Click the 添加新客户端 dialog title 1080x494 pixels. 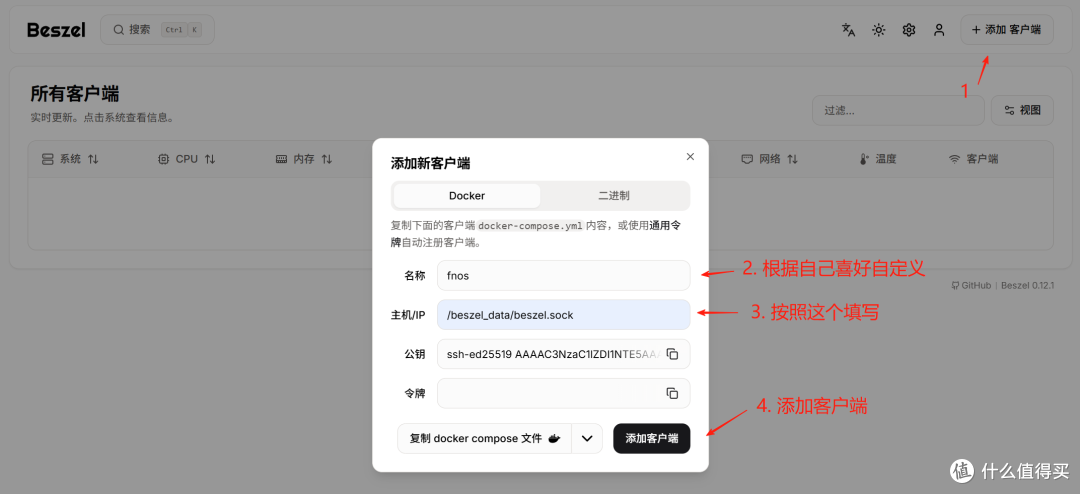430,163
